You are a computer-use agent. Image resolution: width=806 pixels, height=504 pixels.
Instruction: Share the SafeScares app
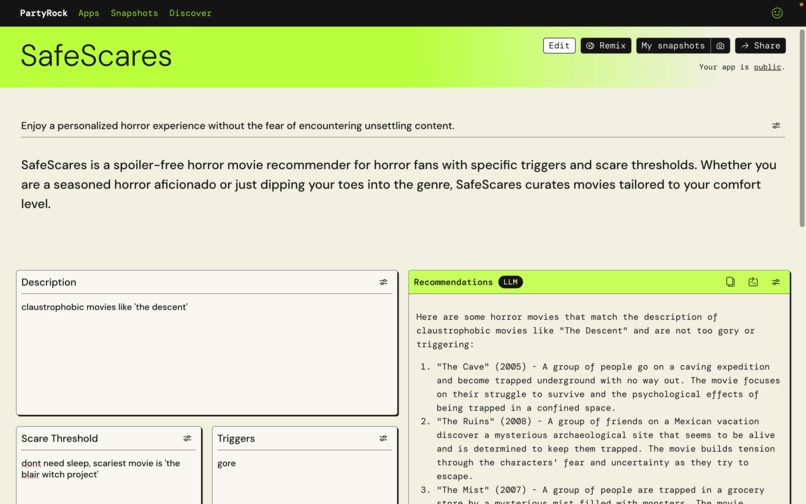point(760,46)
